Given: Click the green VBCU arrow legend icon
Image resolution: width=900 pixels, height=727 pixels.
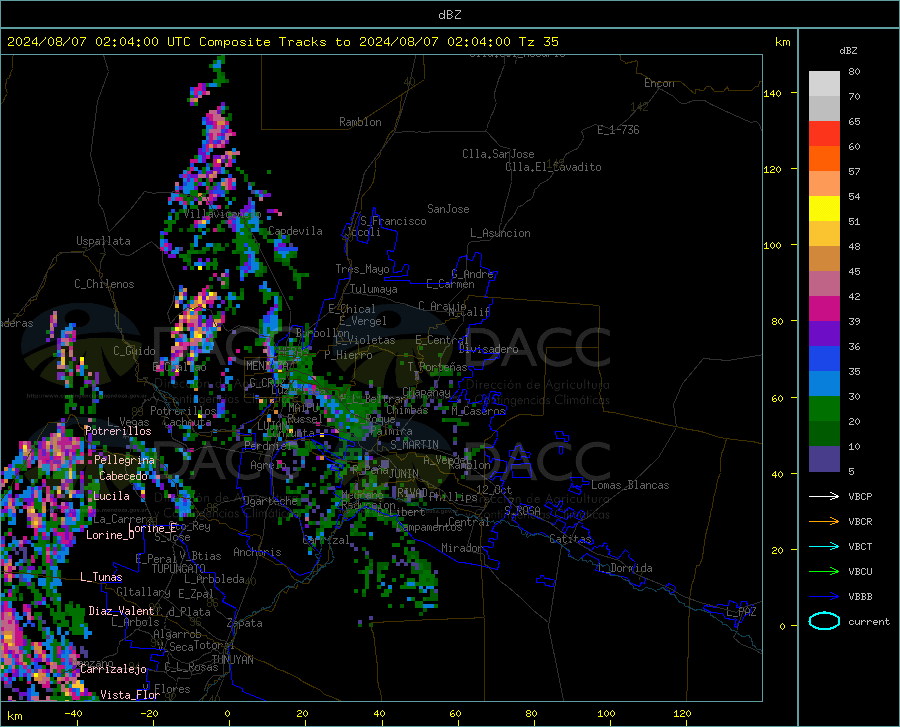Looking at the screenshot, I should 824,572.
